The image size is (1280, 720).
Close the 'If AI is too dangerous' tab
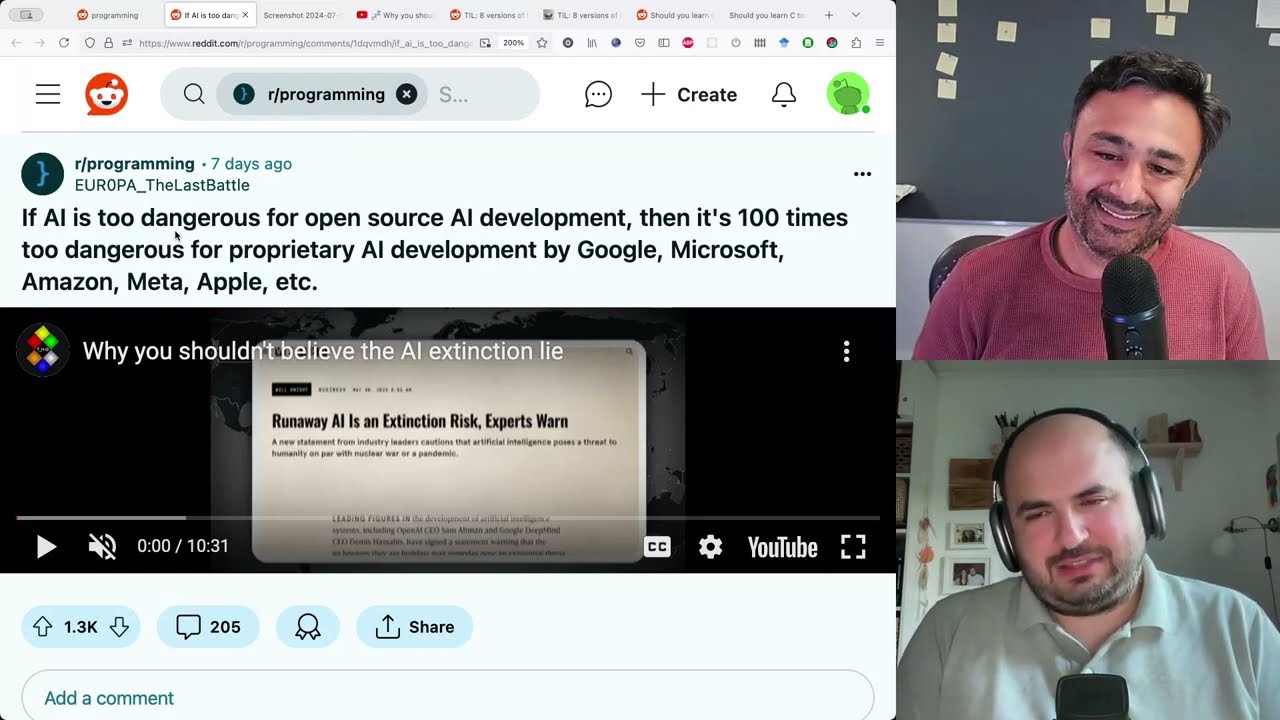click(x=245, y=15)
